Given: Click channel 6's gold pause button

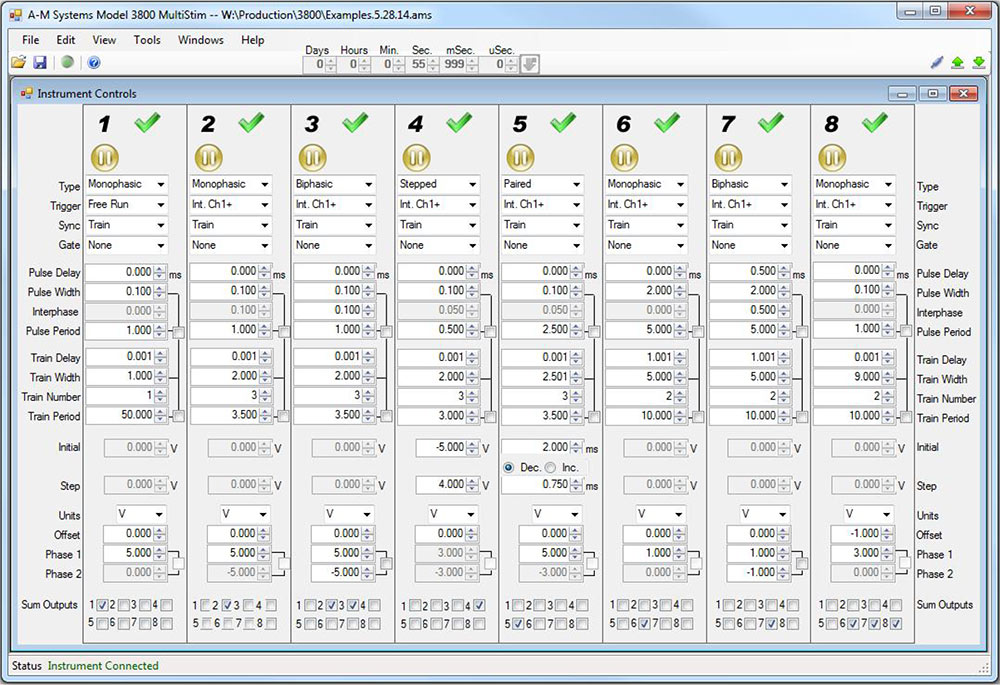Looking at the screenshot, I should 624,158.
